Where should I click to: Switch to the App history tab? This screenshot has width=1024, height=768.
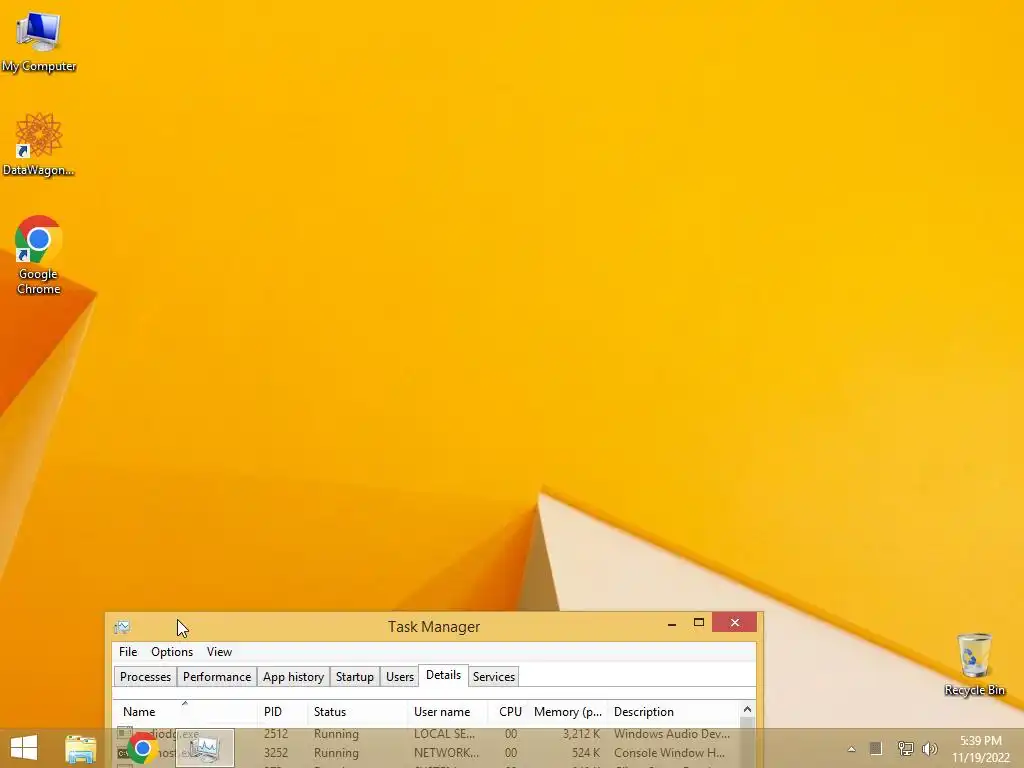[293, 677]
